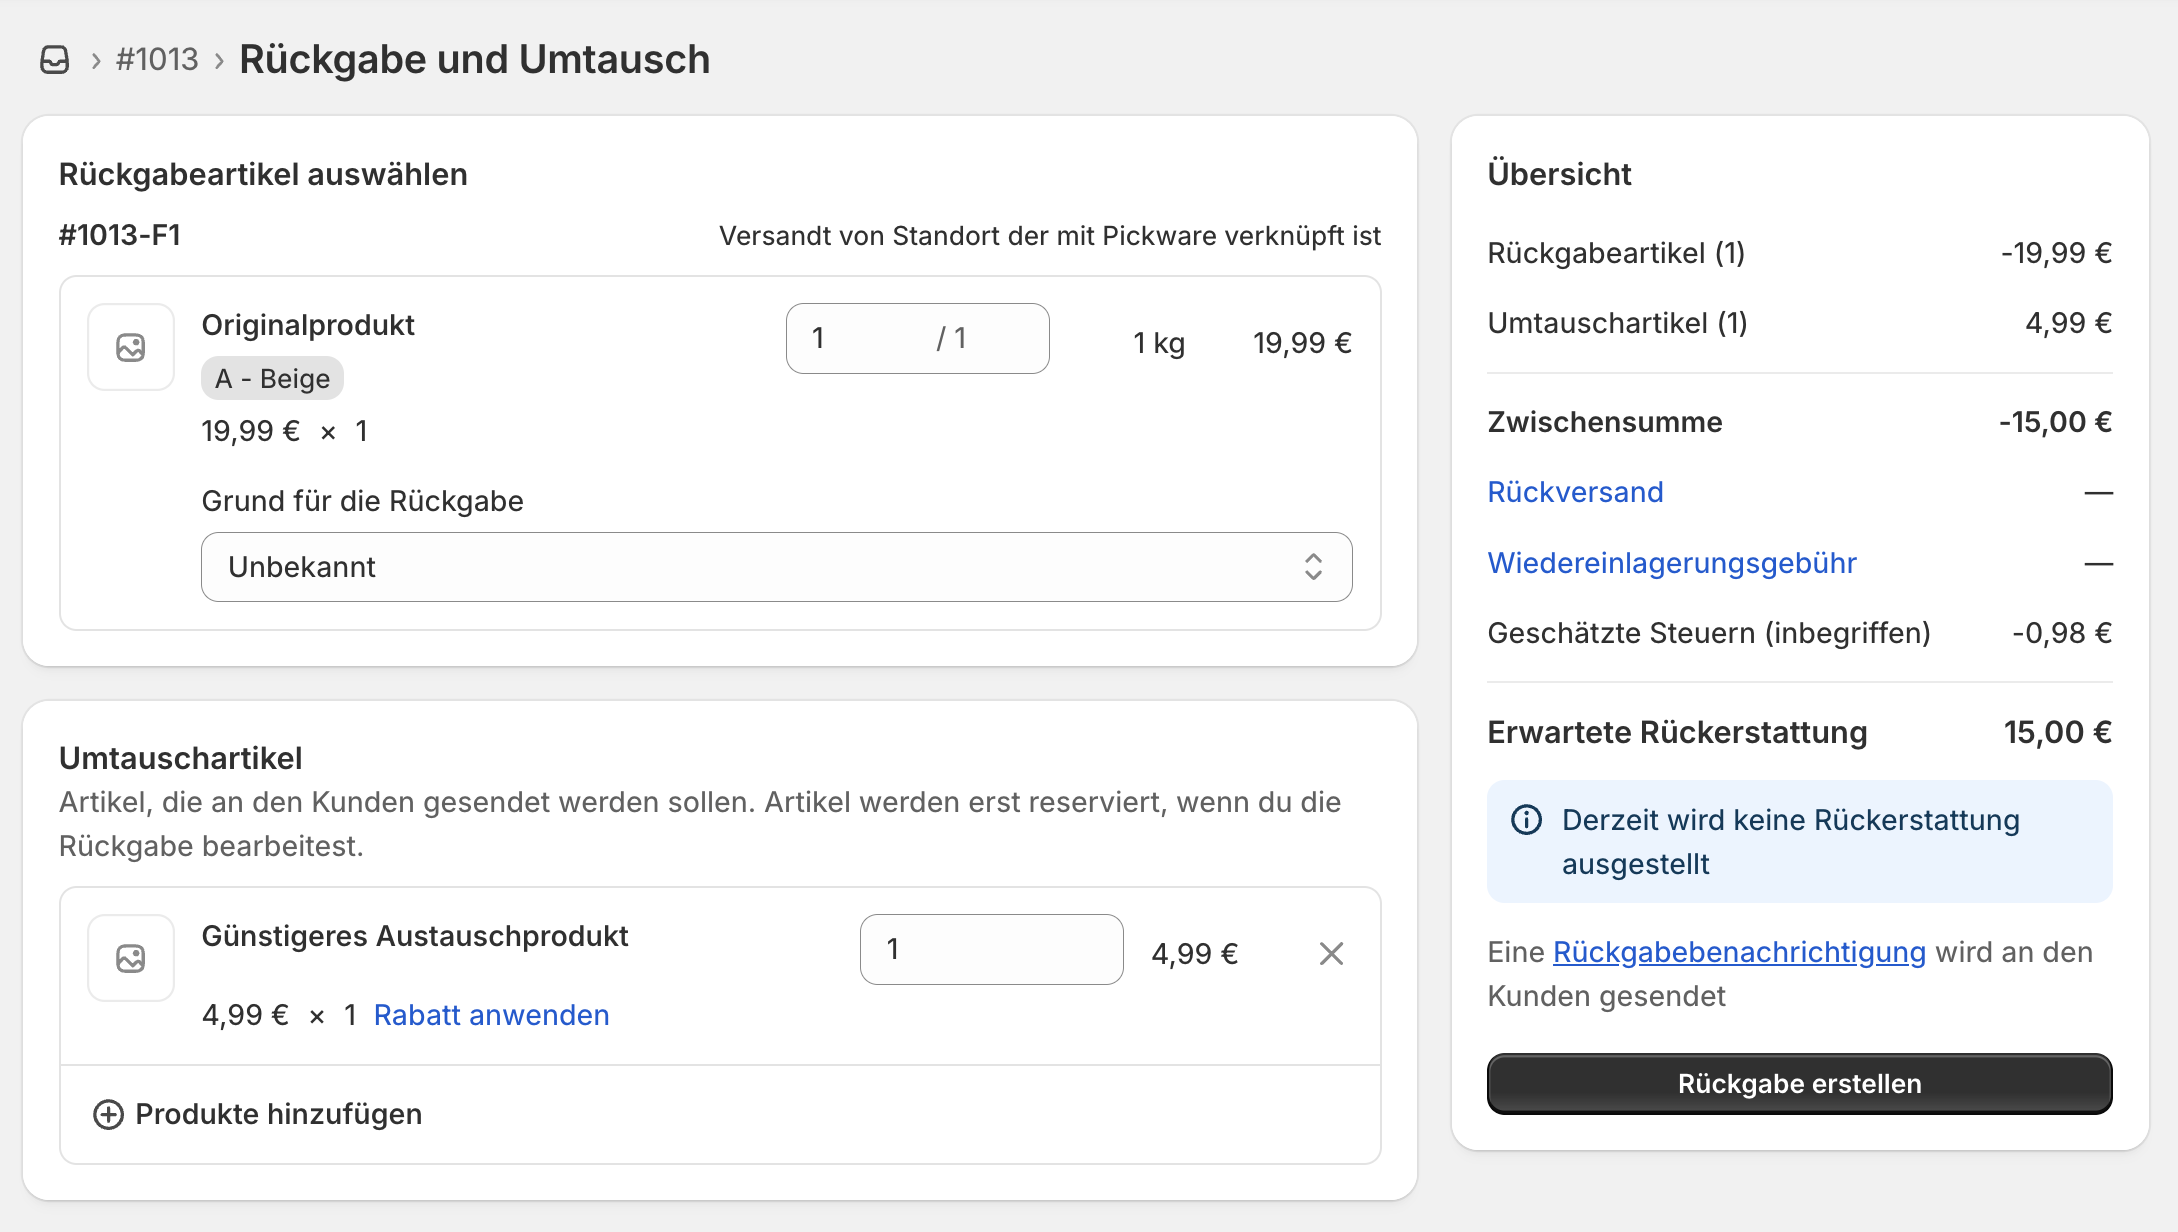2178x1232 pixels.
Task: Click the Rückgabe und Umtausch page title
Action: [474, 60]
